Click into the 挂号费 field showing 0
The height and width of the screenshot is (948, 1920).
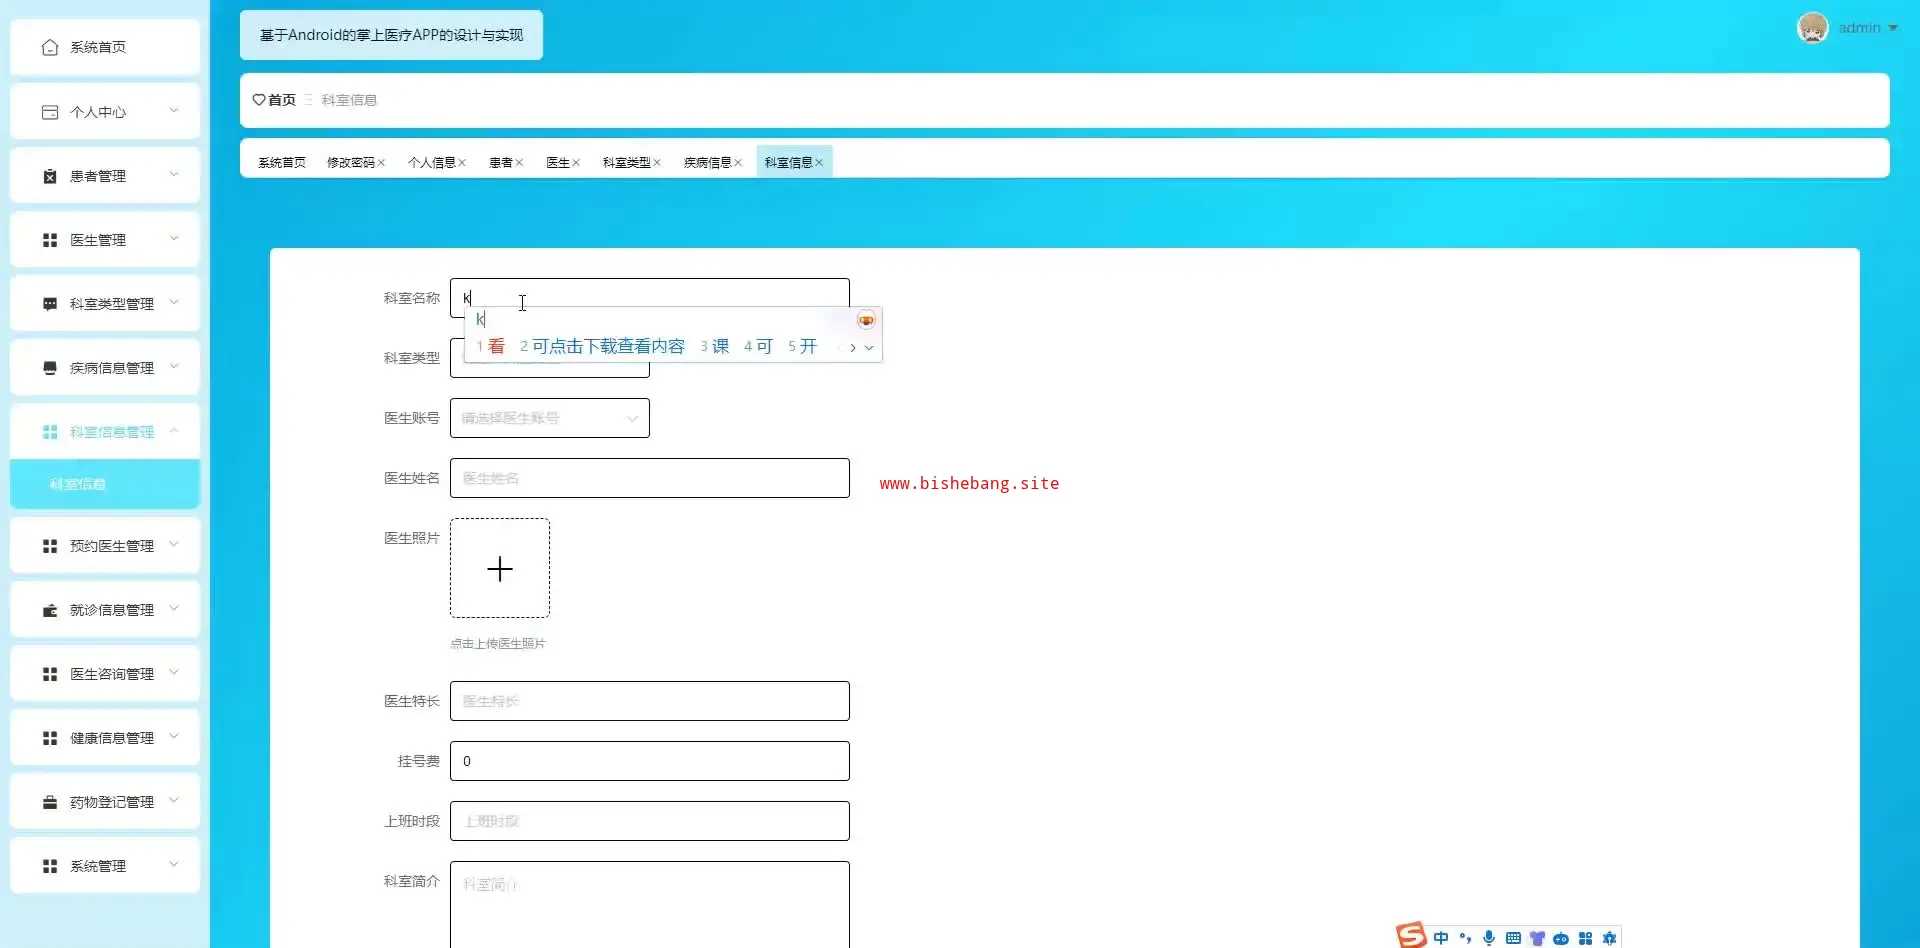650,761
